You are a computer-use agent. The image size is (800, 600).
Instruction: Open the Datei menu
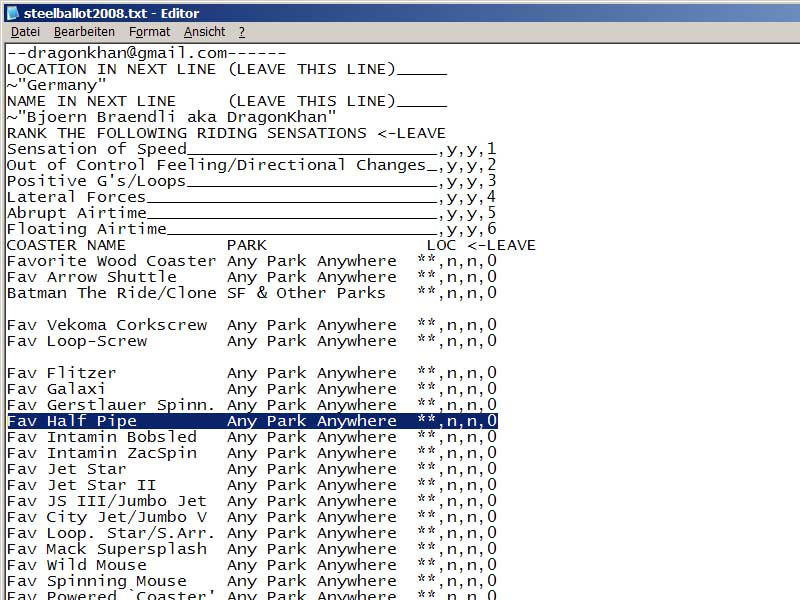[x=25, y=32]
